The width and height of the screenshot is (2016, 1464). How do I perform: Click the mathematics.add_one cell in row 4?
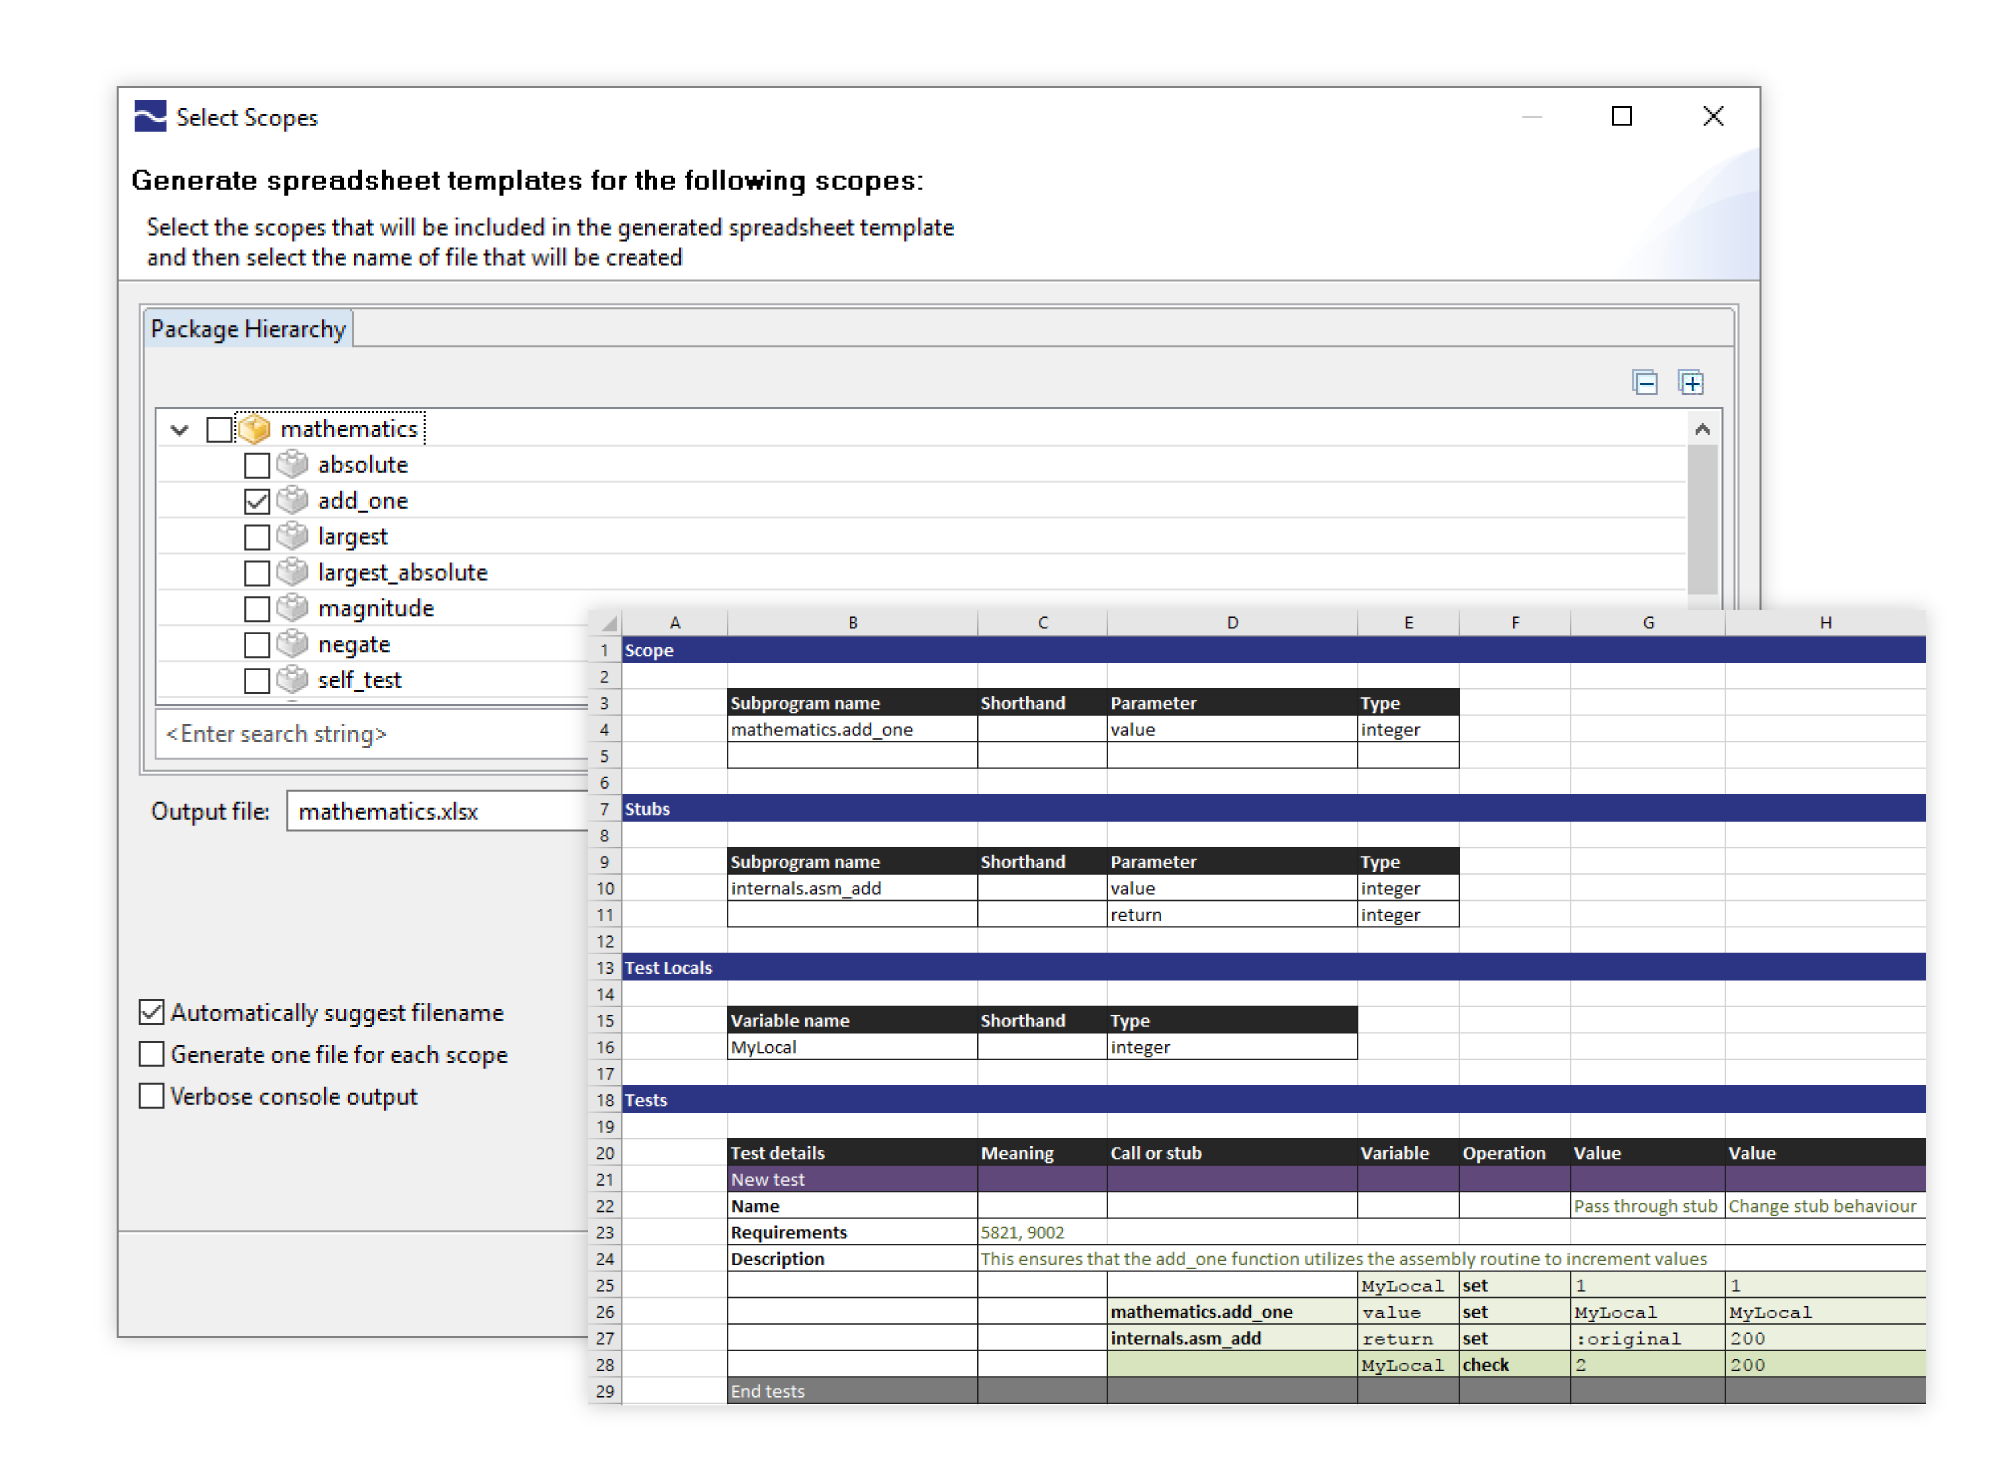tap(852, 729)
